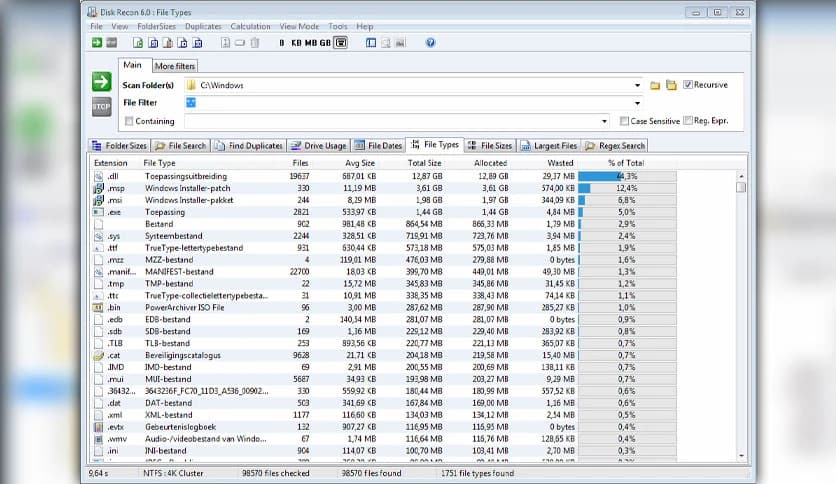Switch to the Drive Usage tab
This screenshot has height=484, width=836.
[x=319, y=146]
